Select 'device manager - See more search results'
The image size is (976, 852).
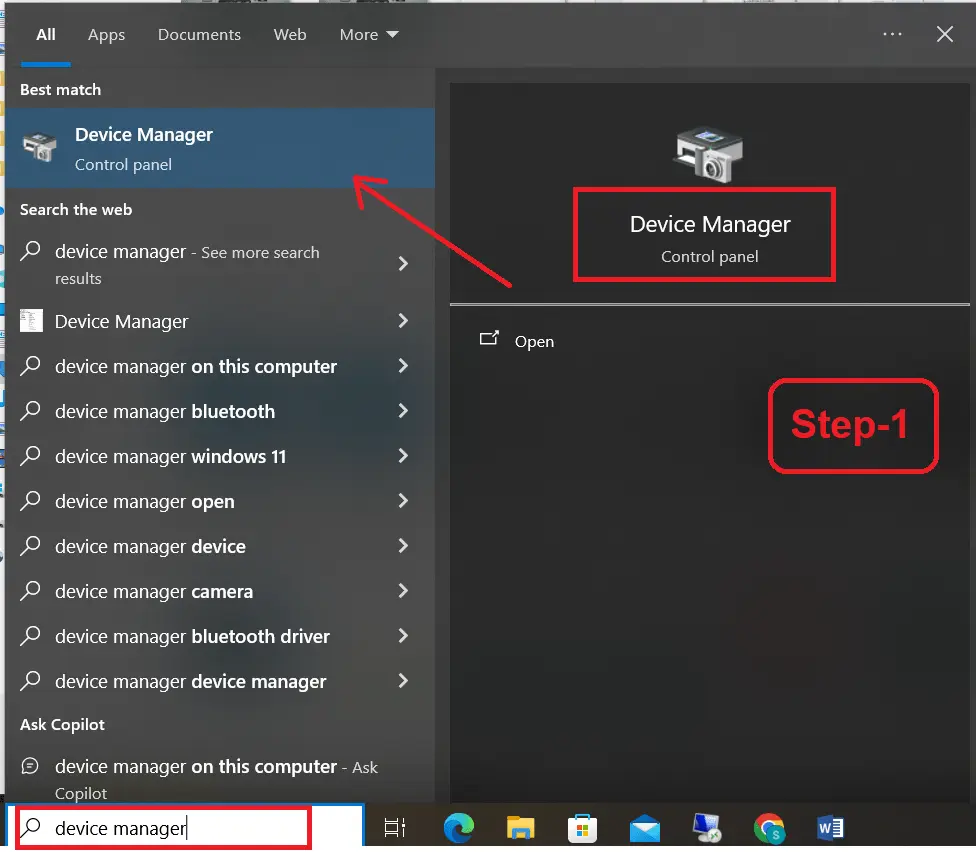(220, 264)
